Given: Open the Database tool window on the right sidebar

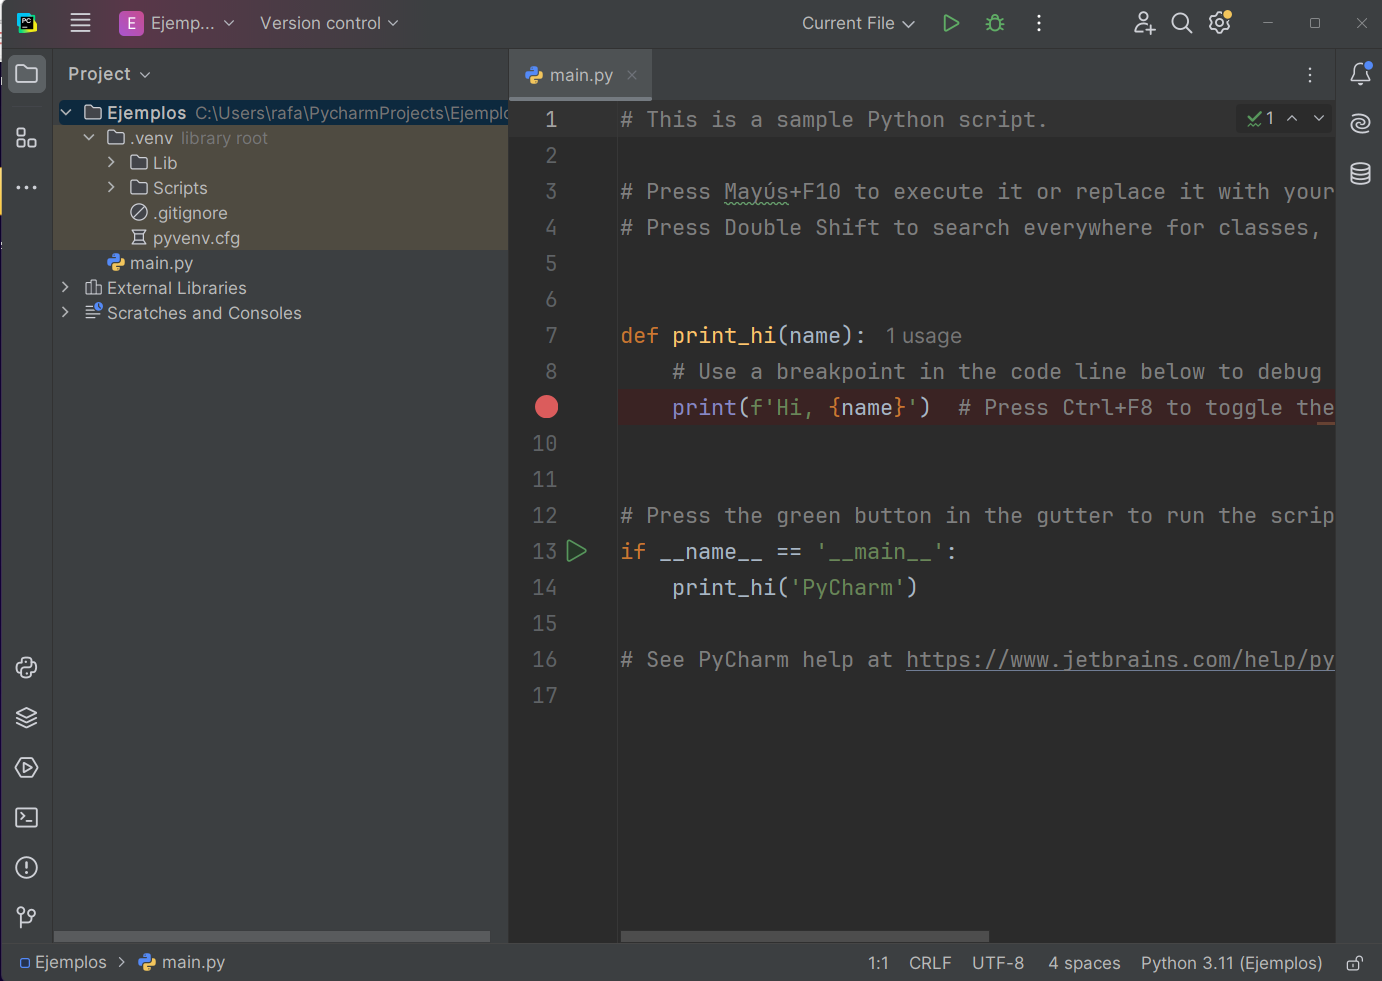Looking at the screenshot, I should (1359, 173).
